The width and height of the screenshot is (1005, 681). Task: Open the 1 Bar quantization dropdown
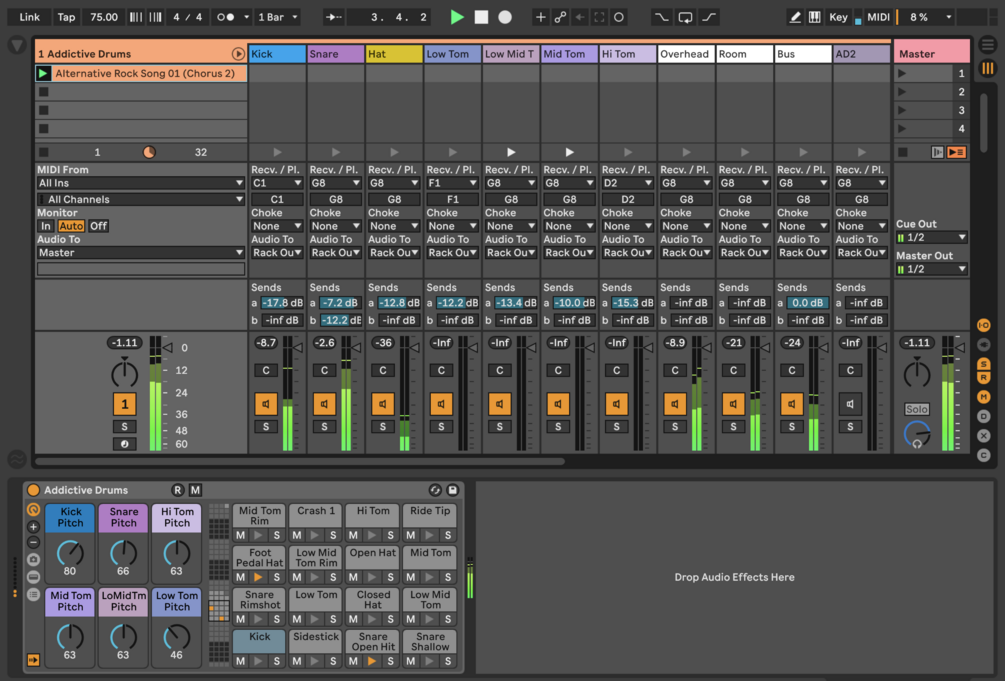[x=278, y=17]
